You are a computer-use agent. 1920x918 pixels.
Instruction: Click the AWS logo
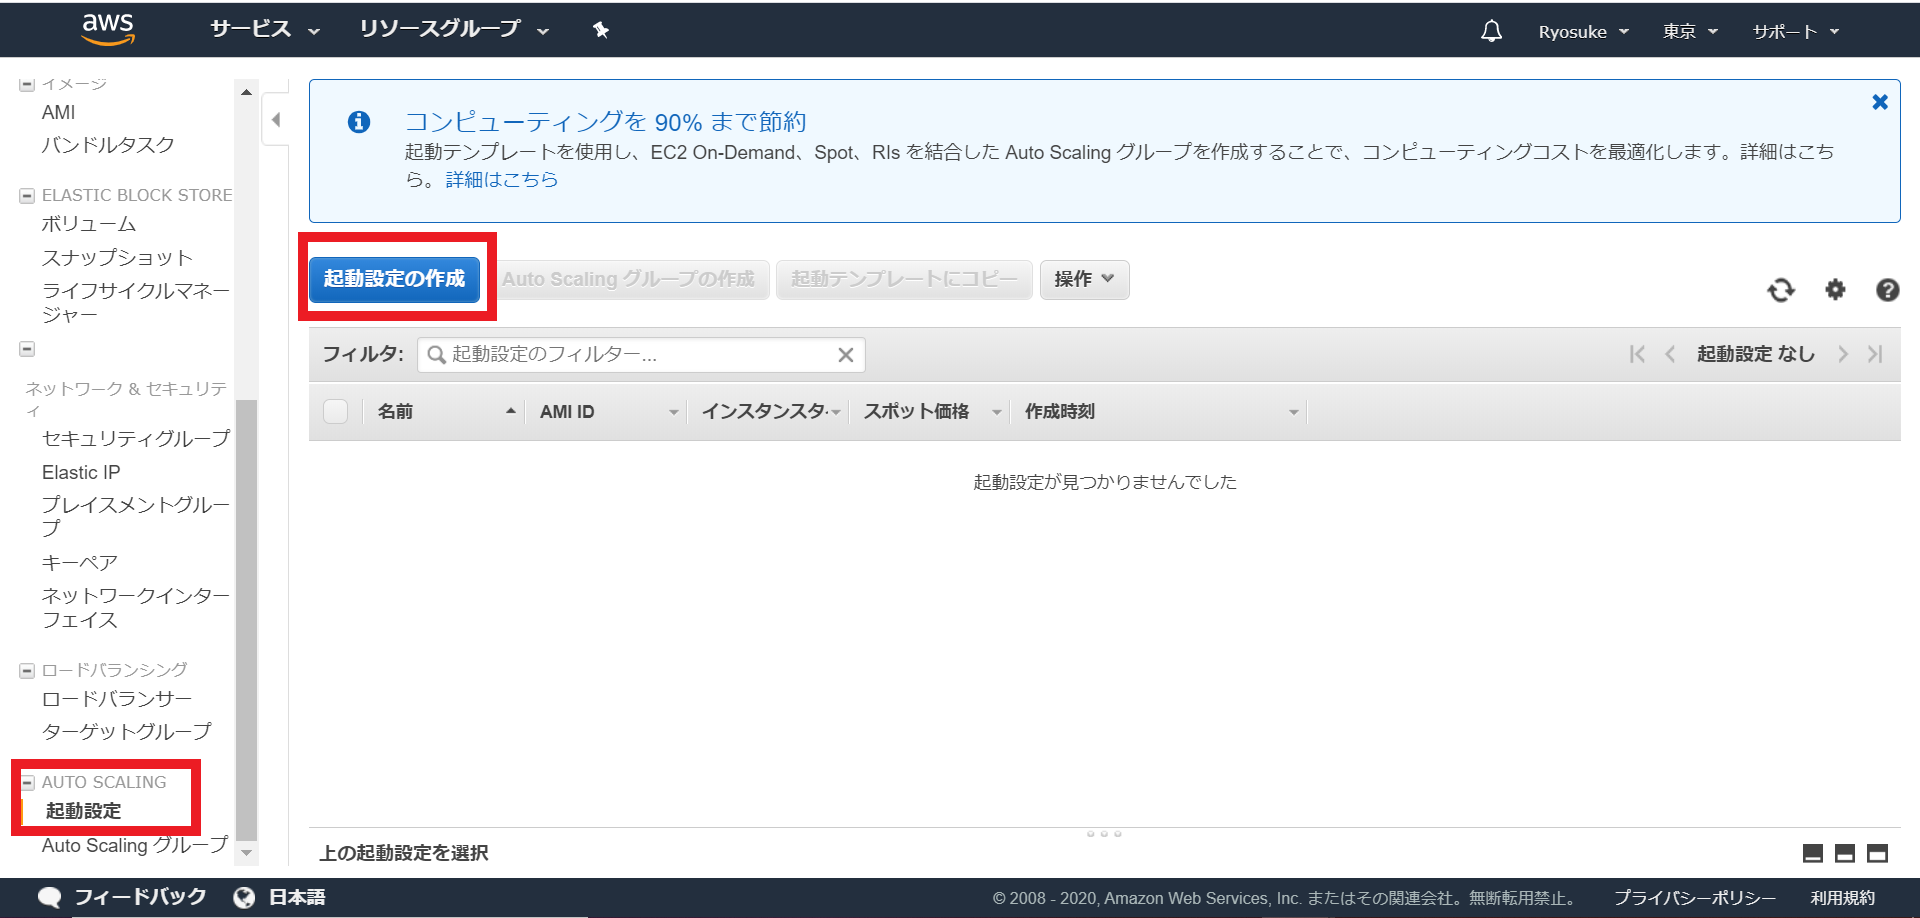[108, 30]
